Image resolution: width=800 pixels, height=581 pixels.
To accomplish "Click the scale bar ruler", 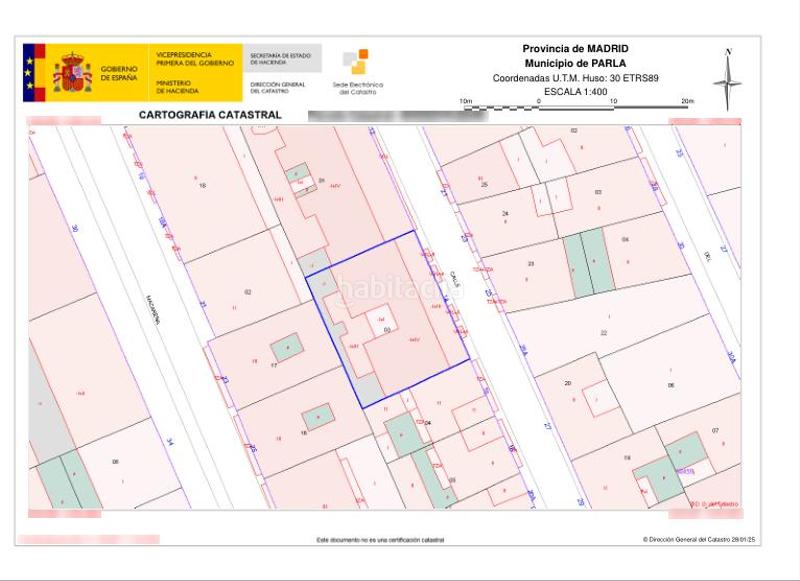I will coord(576,103).
